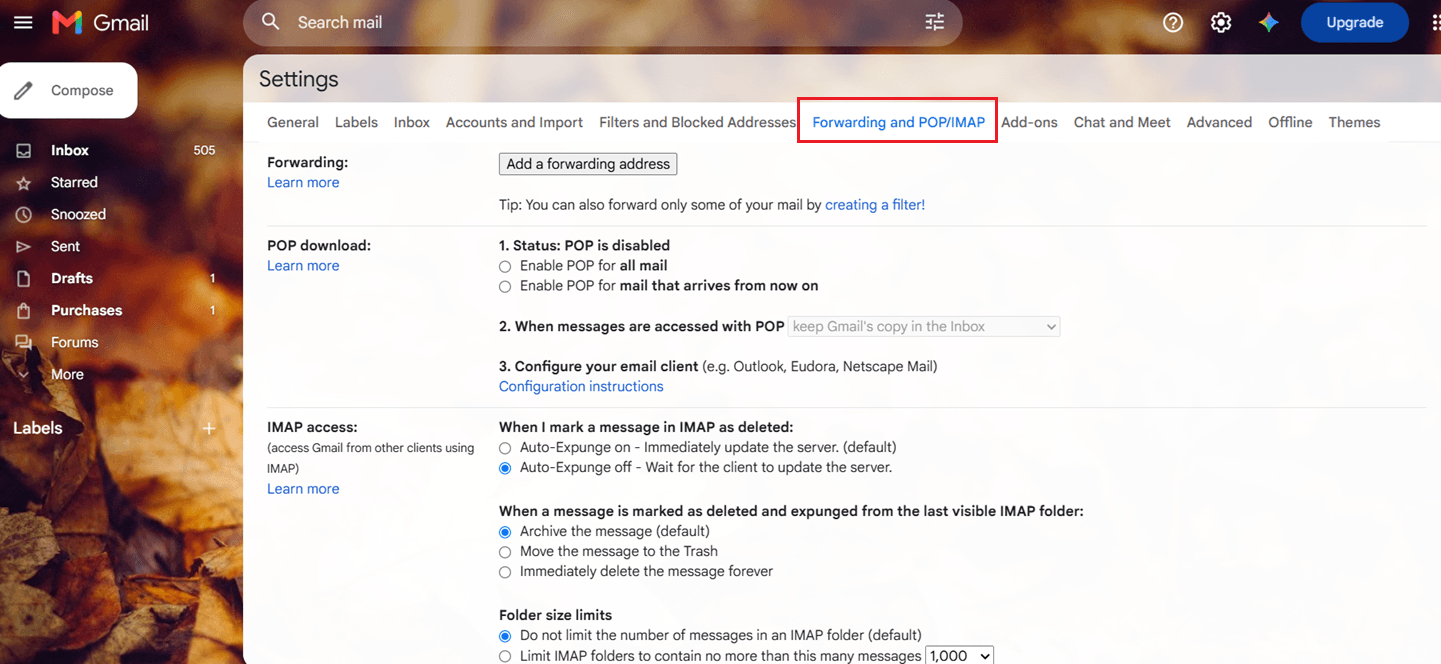This screenshot has width=1441, height=664.
Task: Open the main menu hamburger icon
Action: (23, 22)
